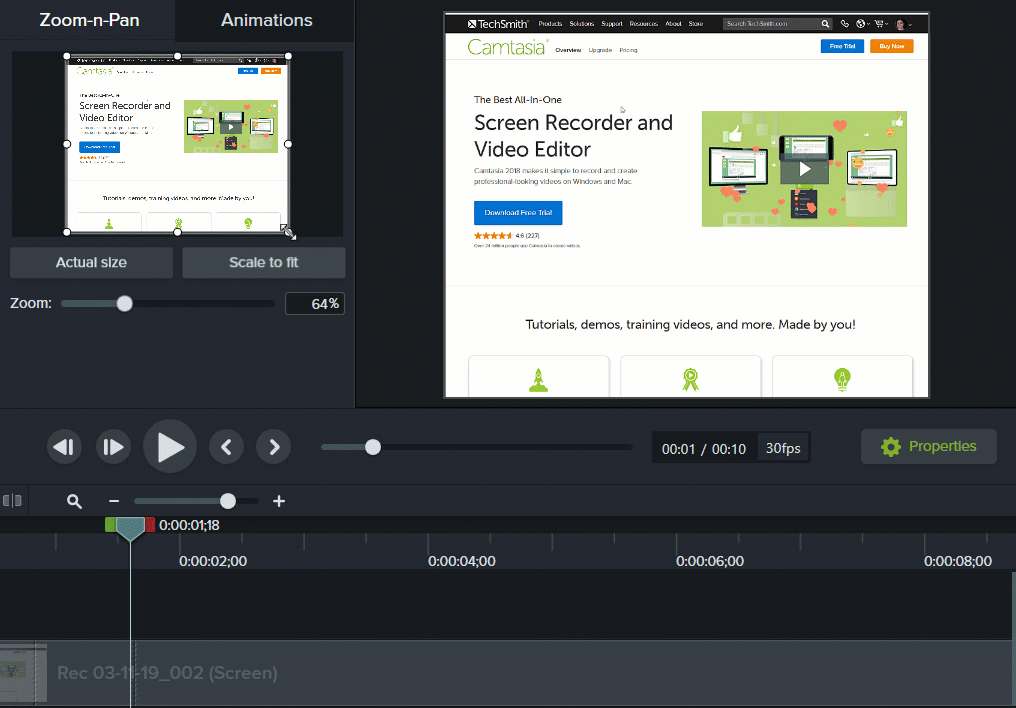Open the Store menu in the preview
The width and height of the screenshot is (1016, 708).
pos(696,24)
